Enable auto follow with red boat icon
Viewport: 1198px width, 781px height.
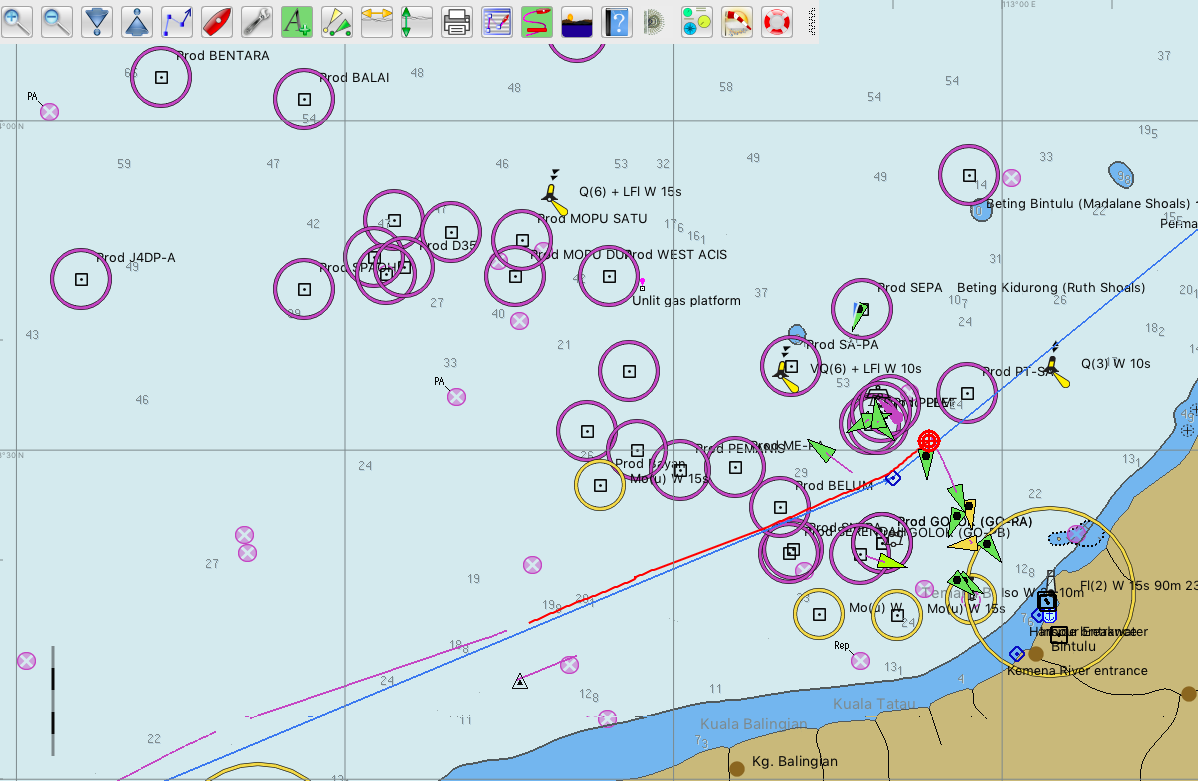click(217, 21)
